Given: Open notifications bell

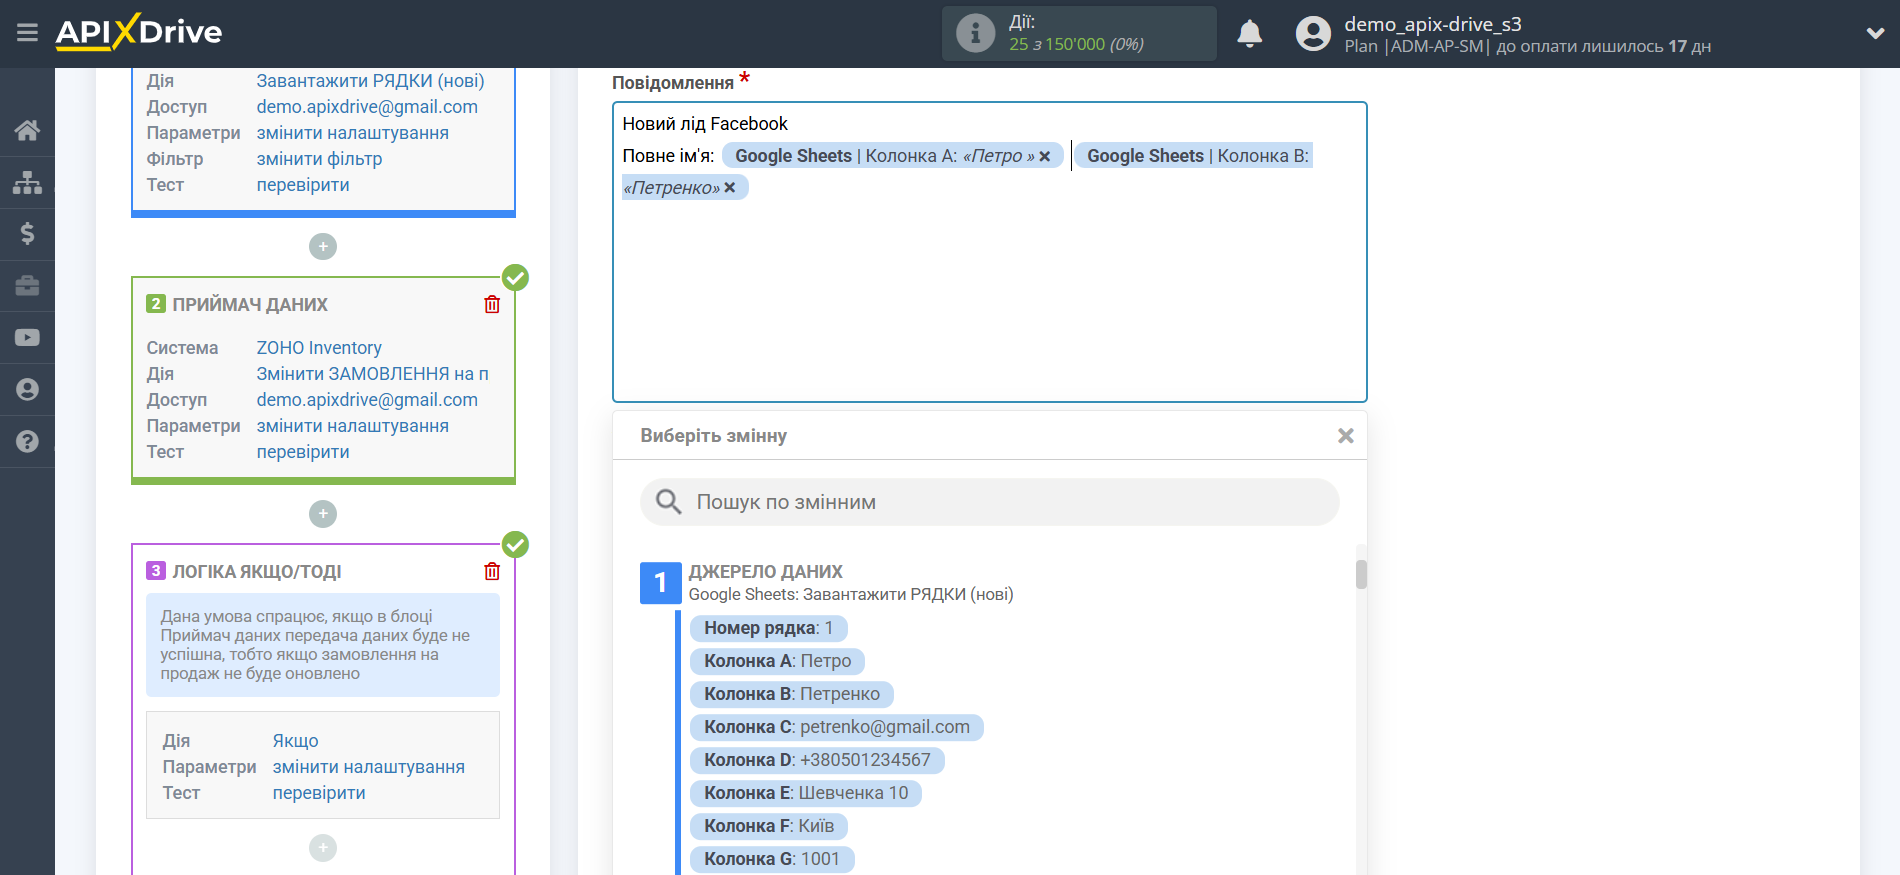Looking at the screenshot, I should (1249, 34).
